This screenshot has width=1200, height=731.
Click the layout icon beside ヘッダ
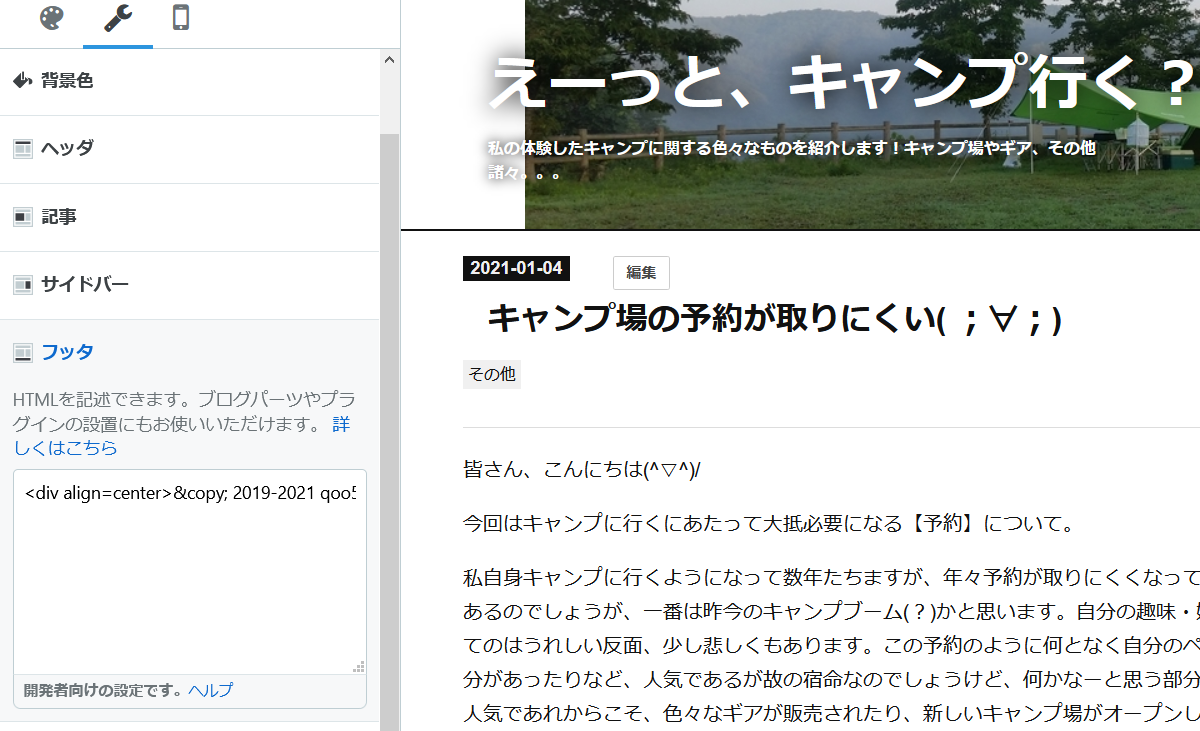pyautogui.click(x=23, y=149)
